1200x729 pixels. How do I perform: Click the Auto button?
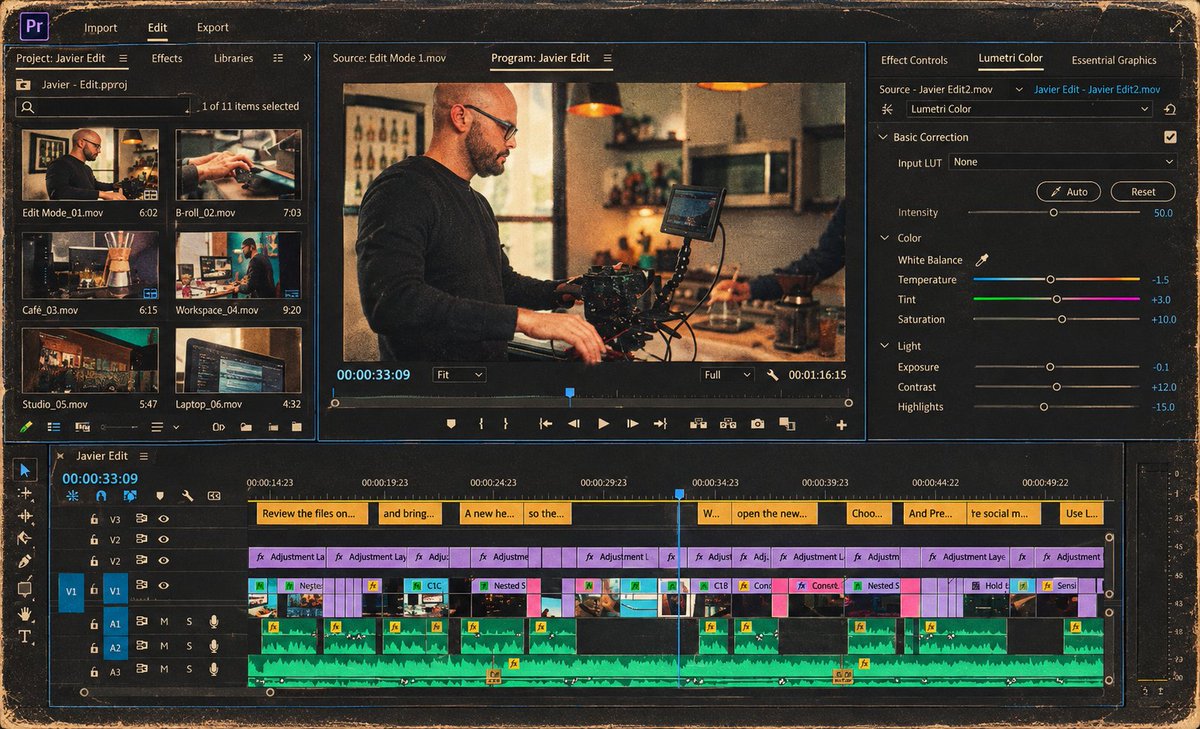pos(1069,192)
